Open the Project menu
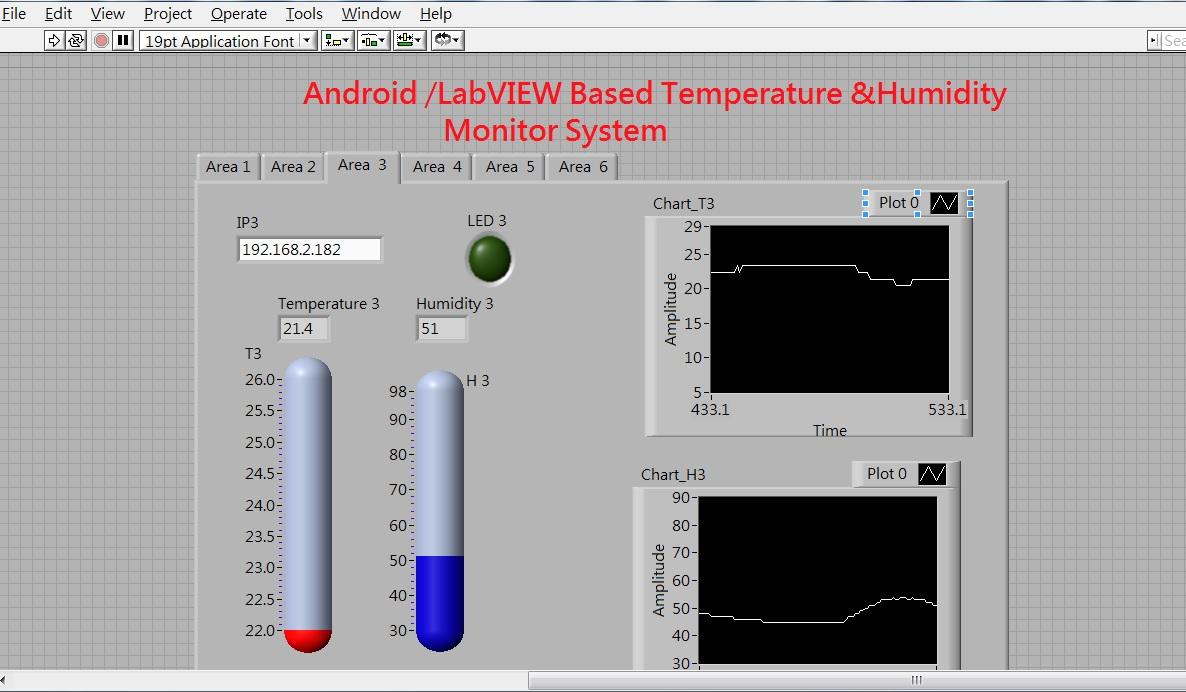This screenshot has width=1186, height=692. [x=168, y=14]
